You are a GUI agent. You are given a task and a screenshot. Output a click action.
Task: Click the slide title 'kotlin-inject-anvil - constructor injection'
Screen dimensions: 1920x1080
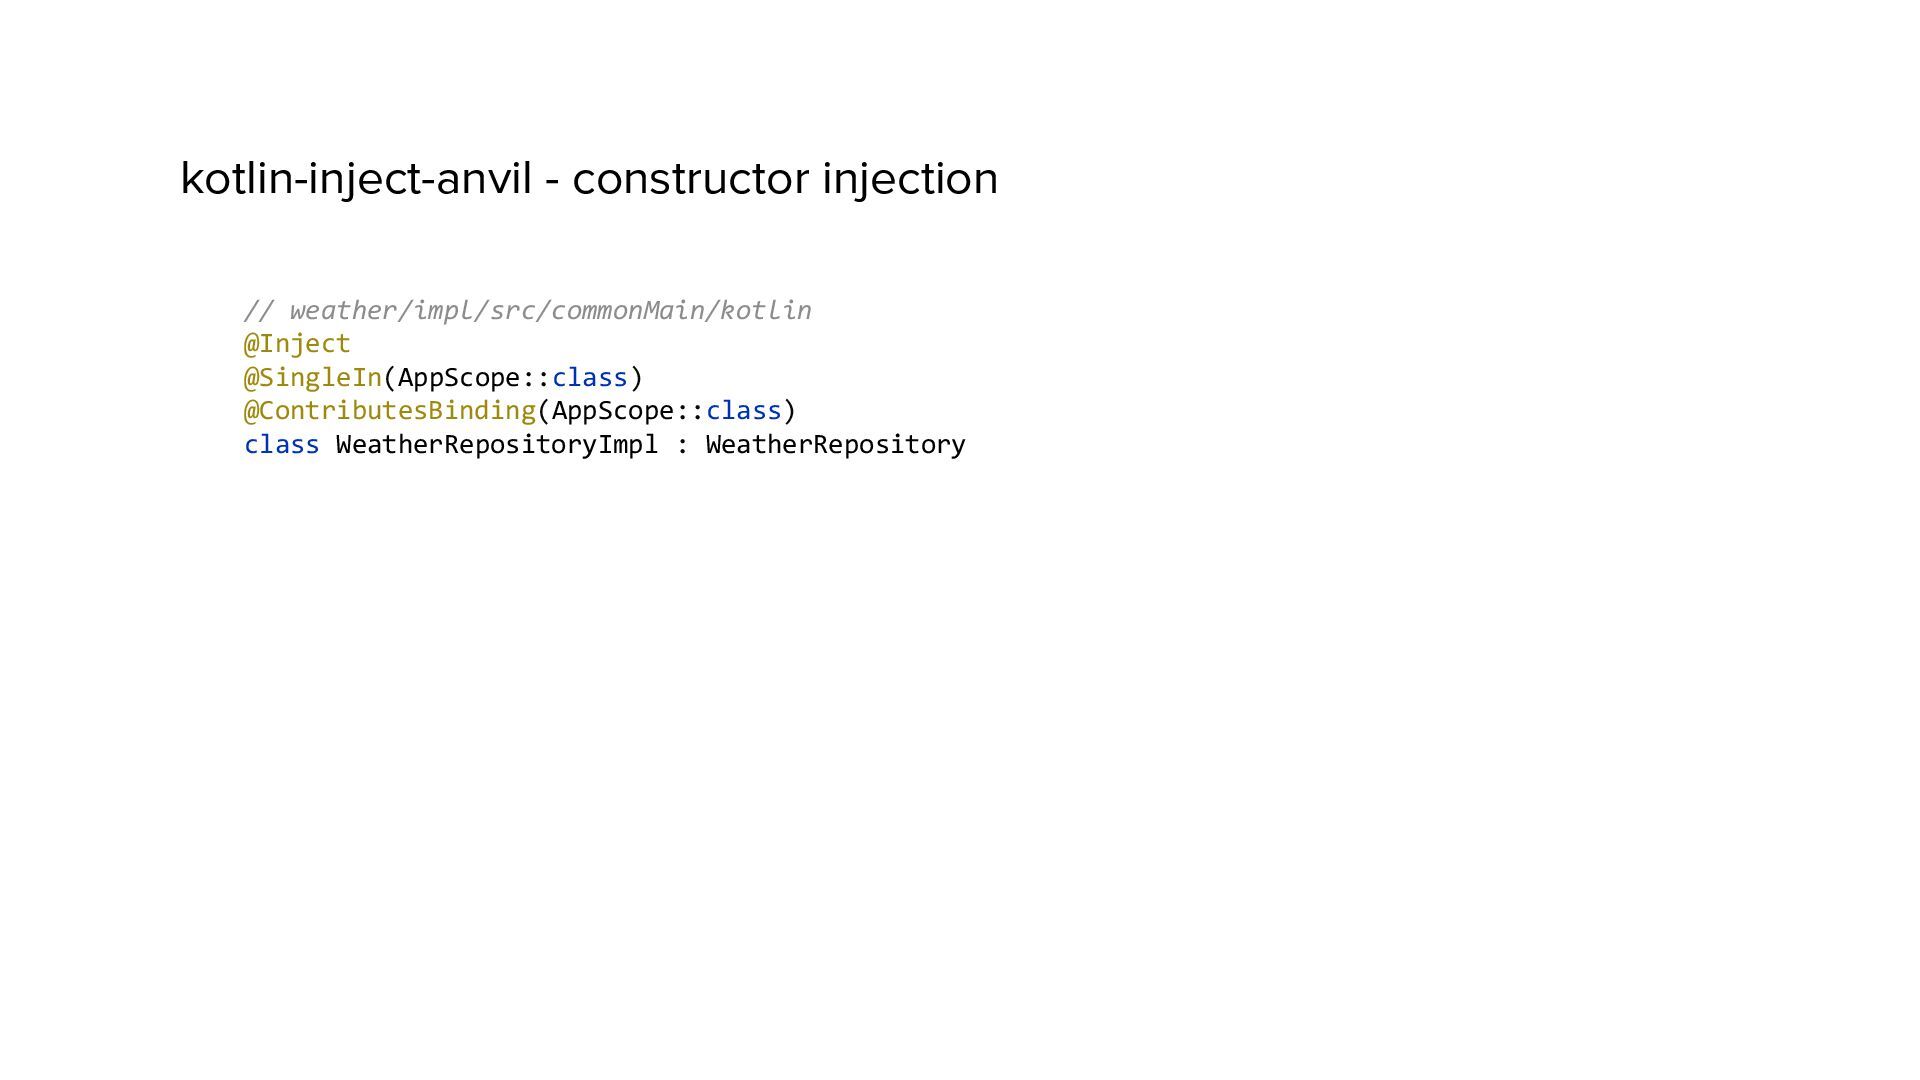pyautogui.click(x=589, y=179)
